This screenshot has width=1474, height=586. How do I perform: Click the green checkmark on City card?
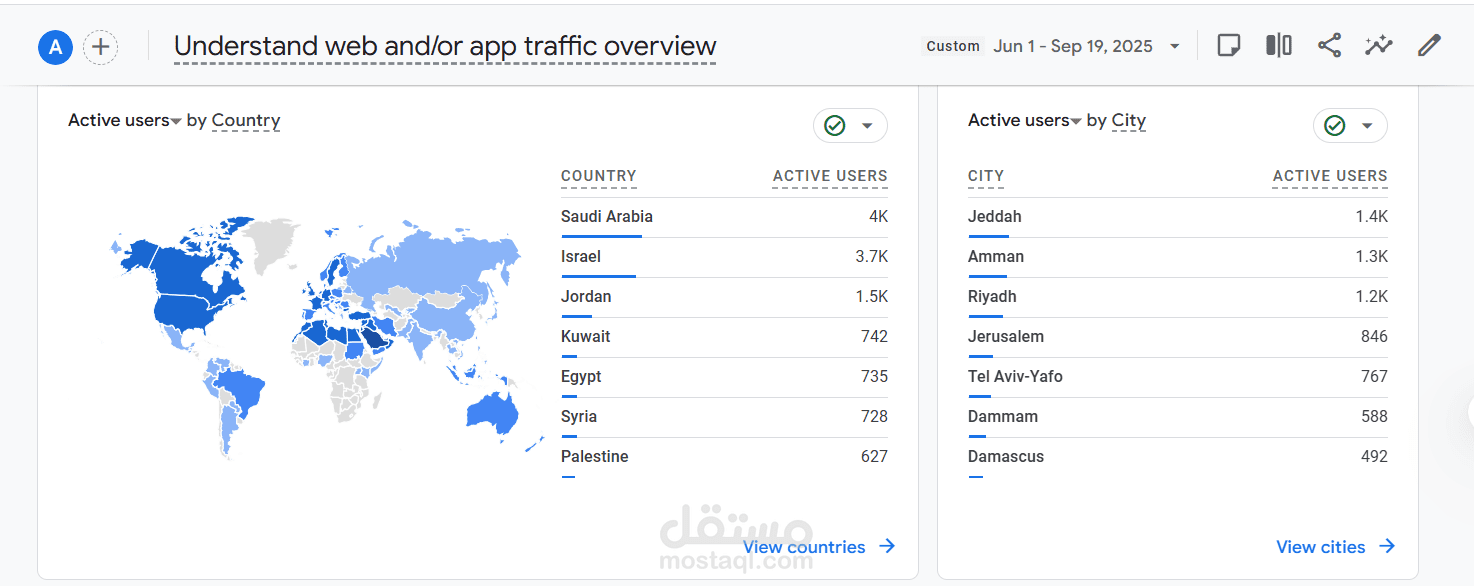pyautogui.click(x=1335, y=126)
